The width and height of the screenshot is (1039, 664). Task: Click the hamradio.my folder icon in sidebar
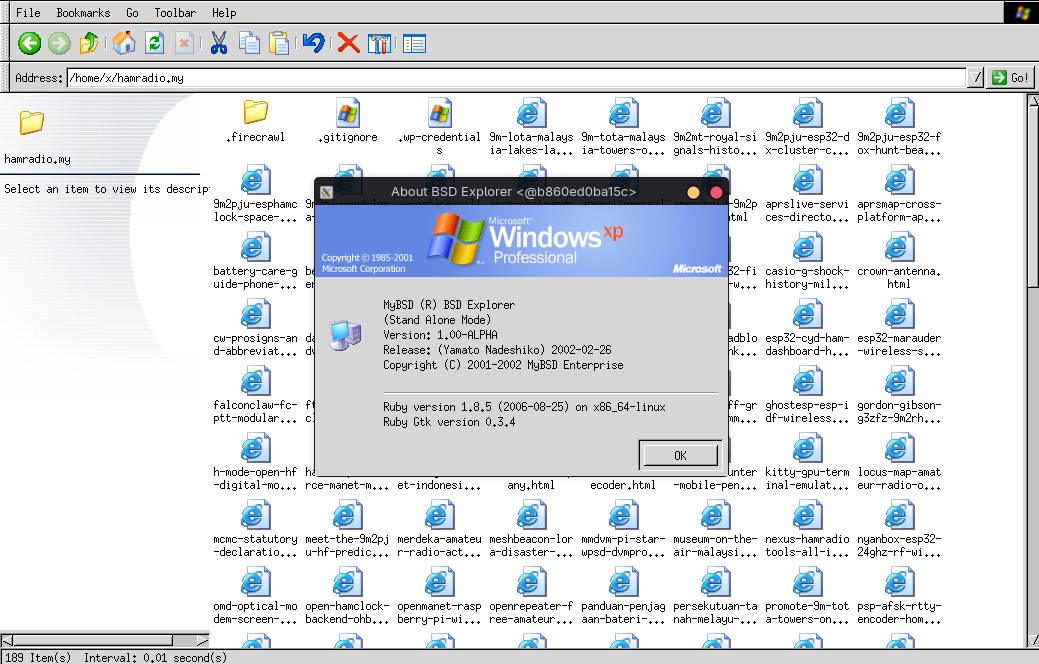(32, 122)
